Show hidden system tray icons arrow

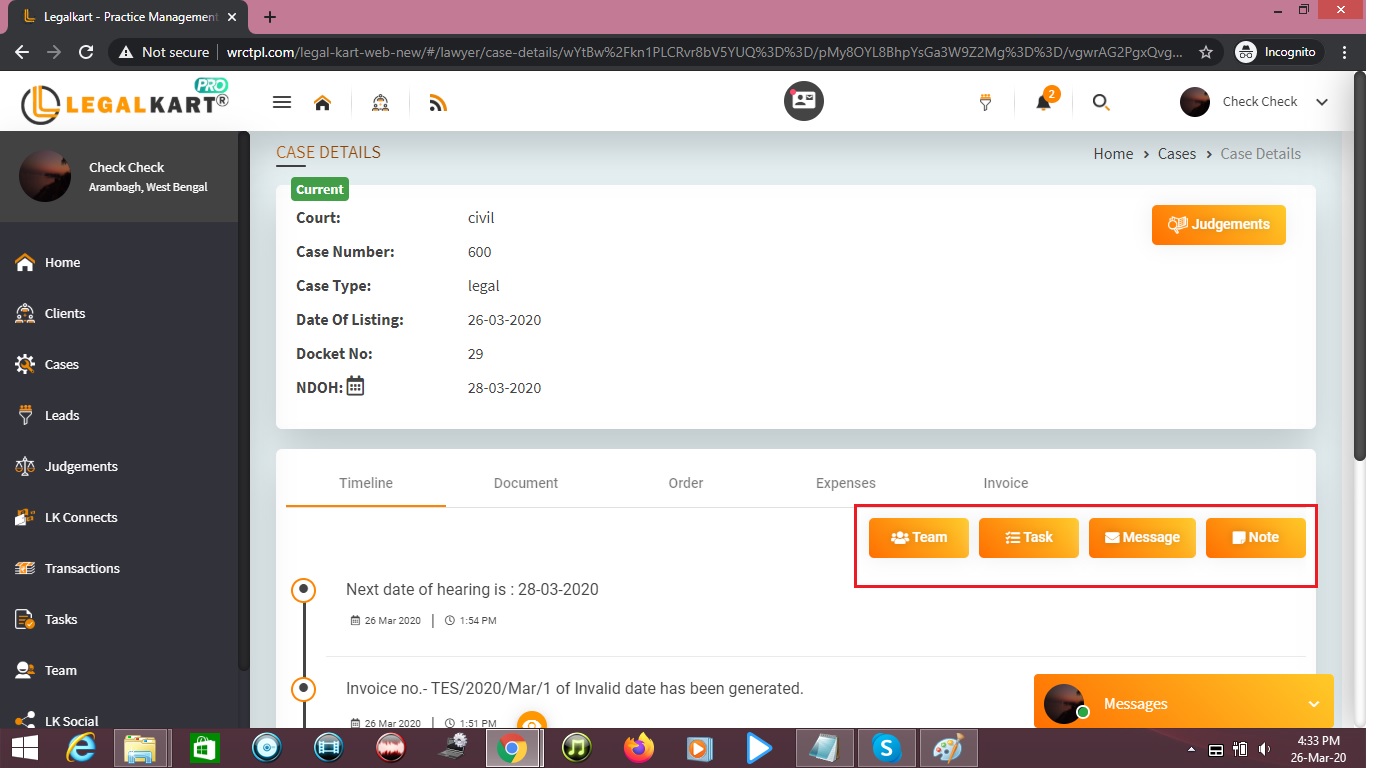pyautogui.click(x=1191, y=749)
